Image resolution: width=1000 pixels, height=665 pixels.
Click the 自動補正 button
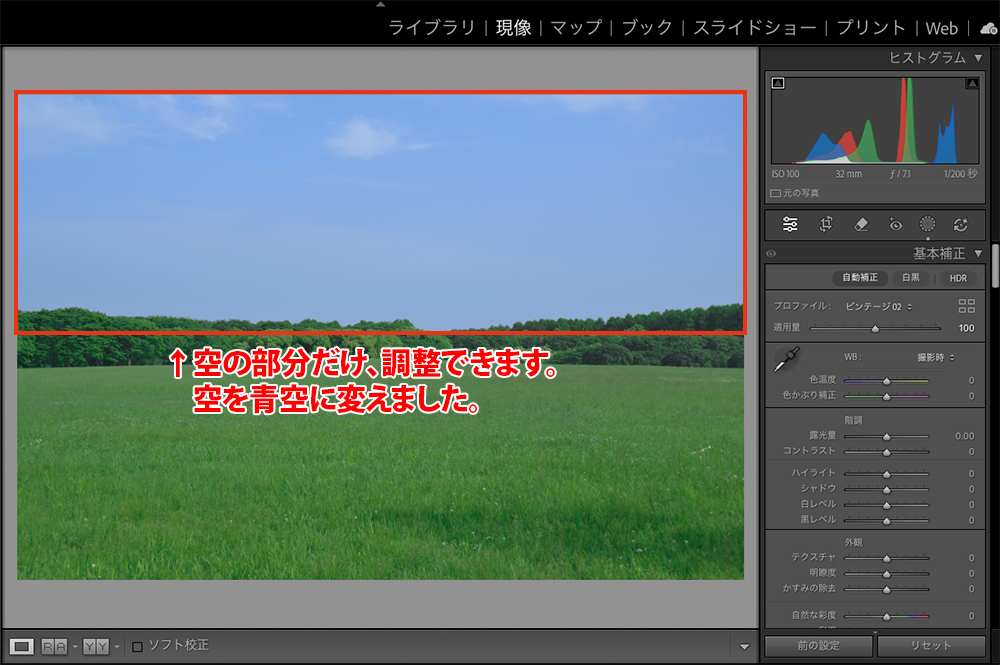click(862, 278)
